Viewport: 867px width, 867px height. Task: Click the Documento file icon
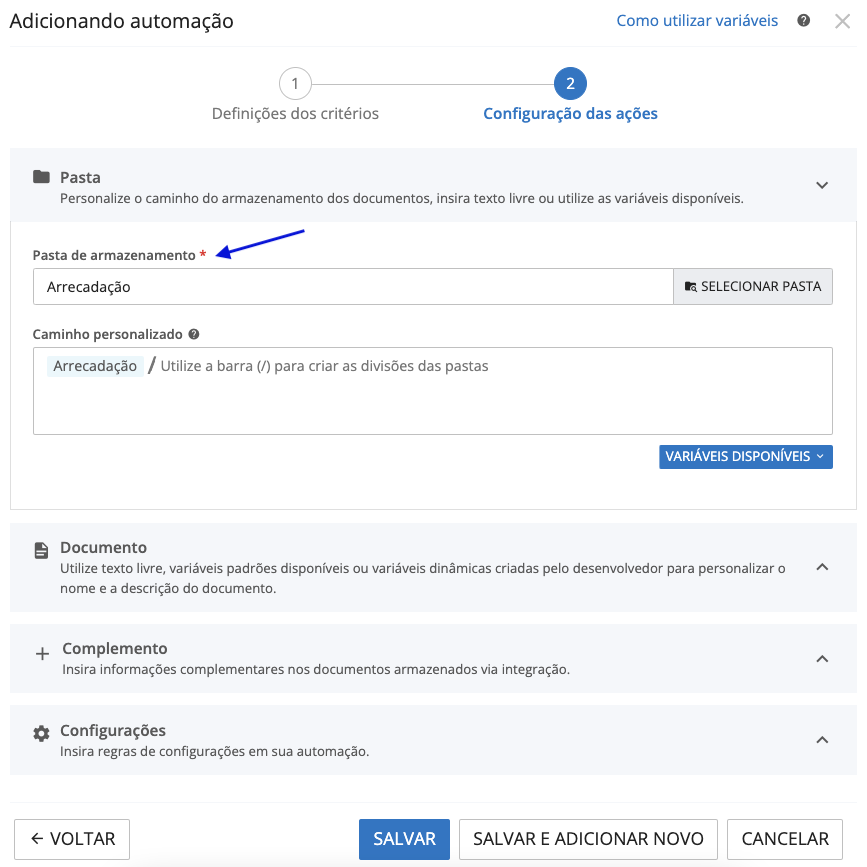click(41, 550)
